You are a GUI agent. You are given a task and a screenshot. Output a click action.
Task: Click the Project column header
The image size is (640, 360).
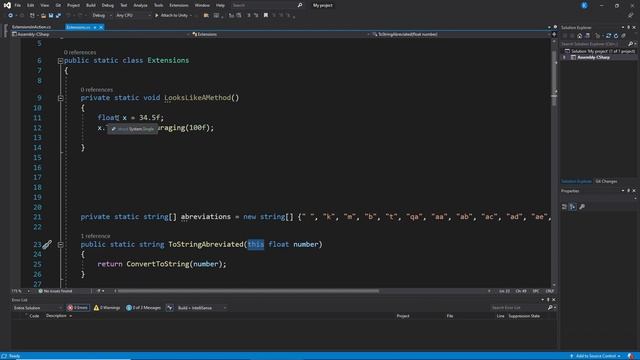(403, 316)
